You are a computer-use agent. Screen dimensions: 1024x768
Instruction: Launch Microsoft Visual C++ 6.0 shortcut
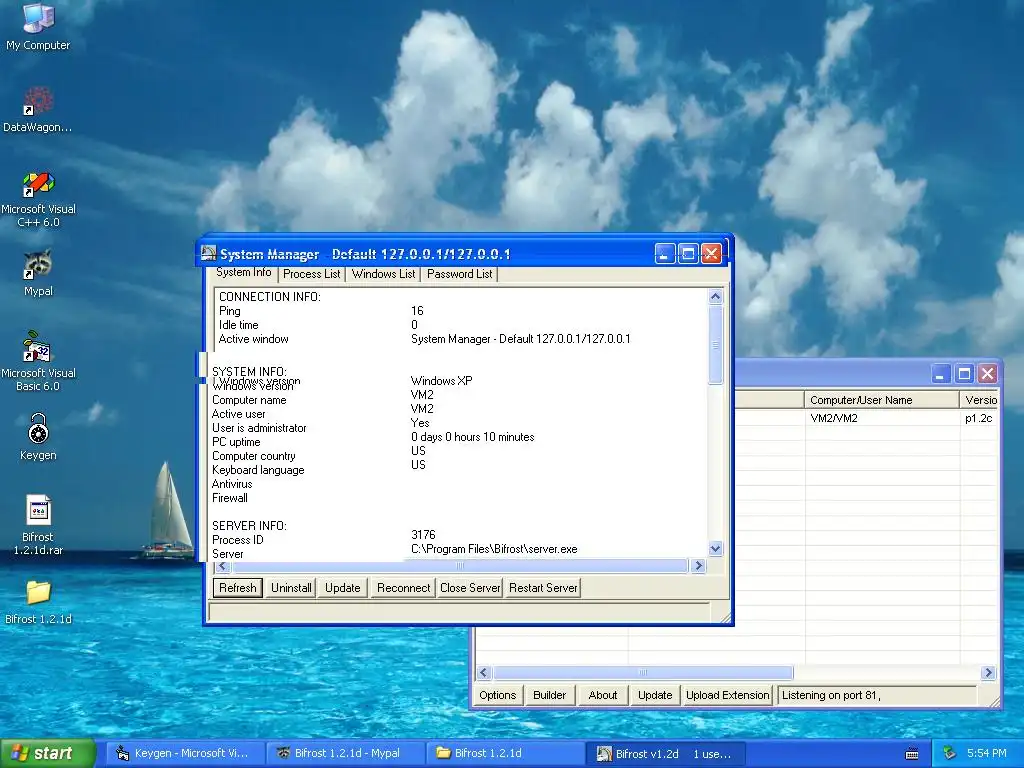[x=38, y=199]
